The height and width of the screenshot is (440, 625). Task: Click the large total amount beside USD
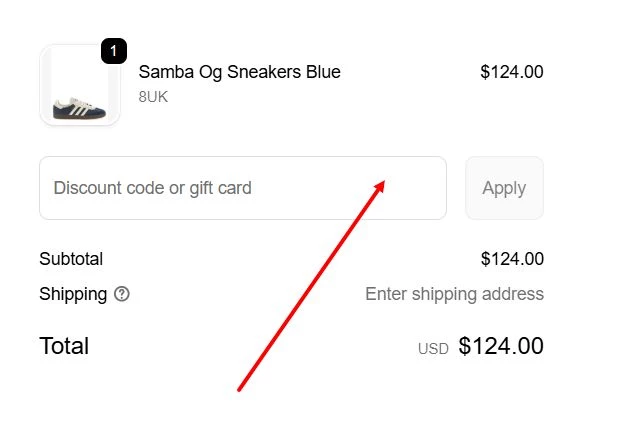pyautogui.click(x=501, y=346)
